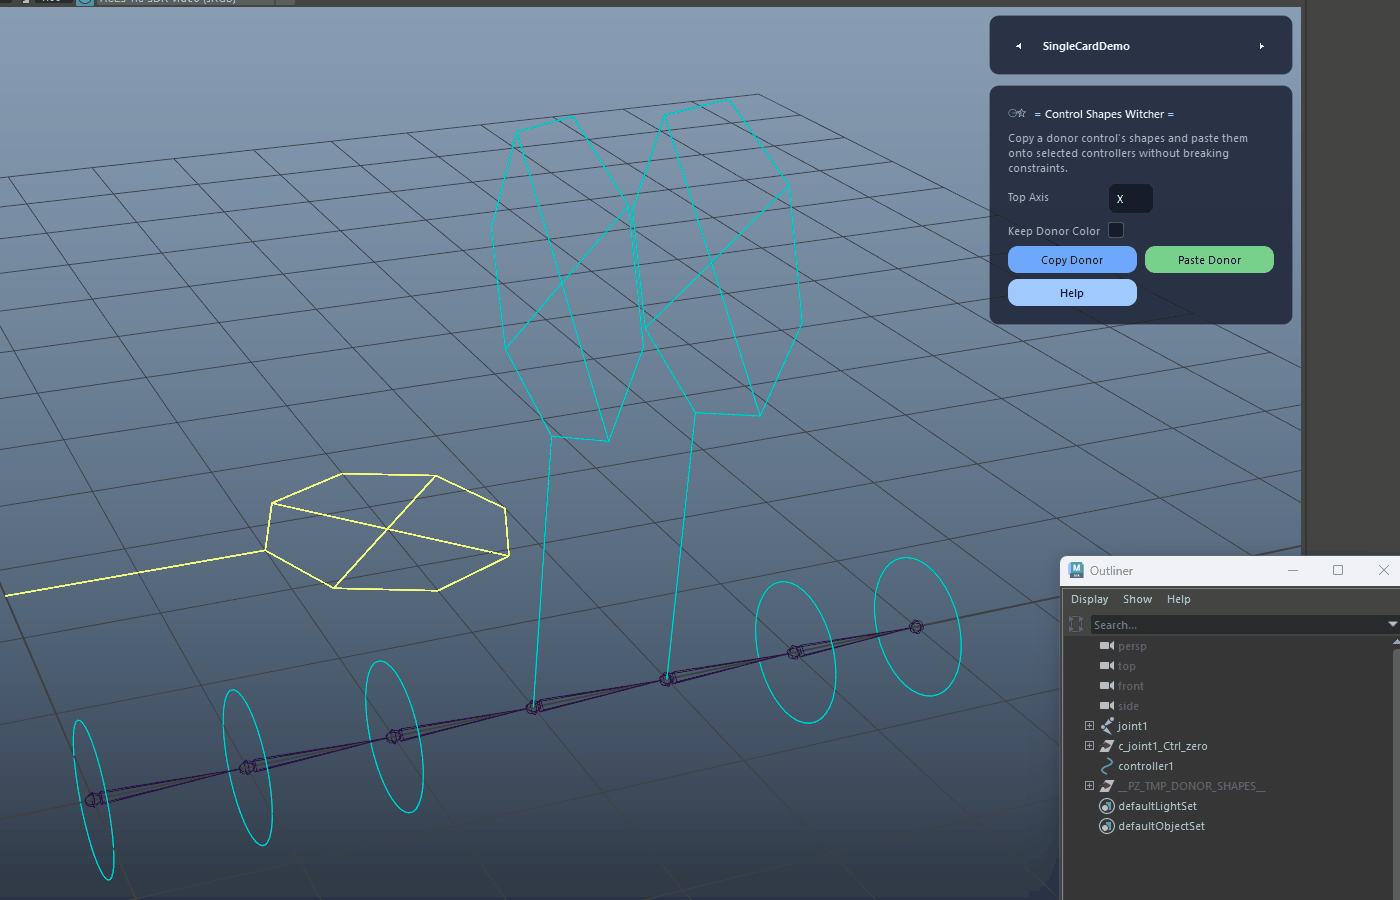Image resolution: width=1400 pixels, height=900 pixels.
Task: Click the side camera icon
Action: (1107, 706)
